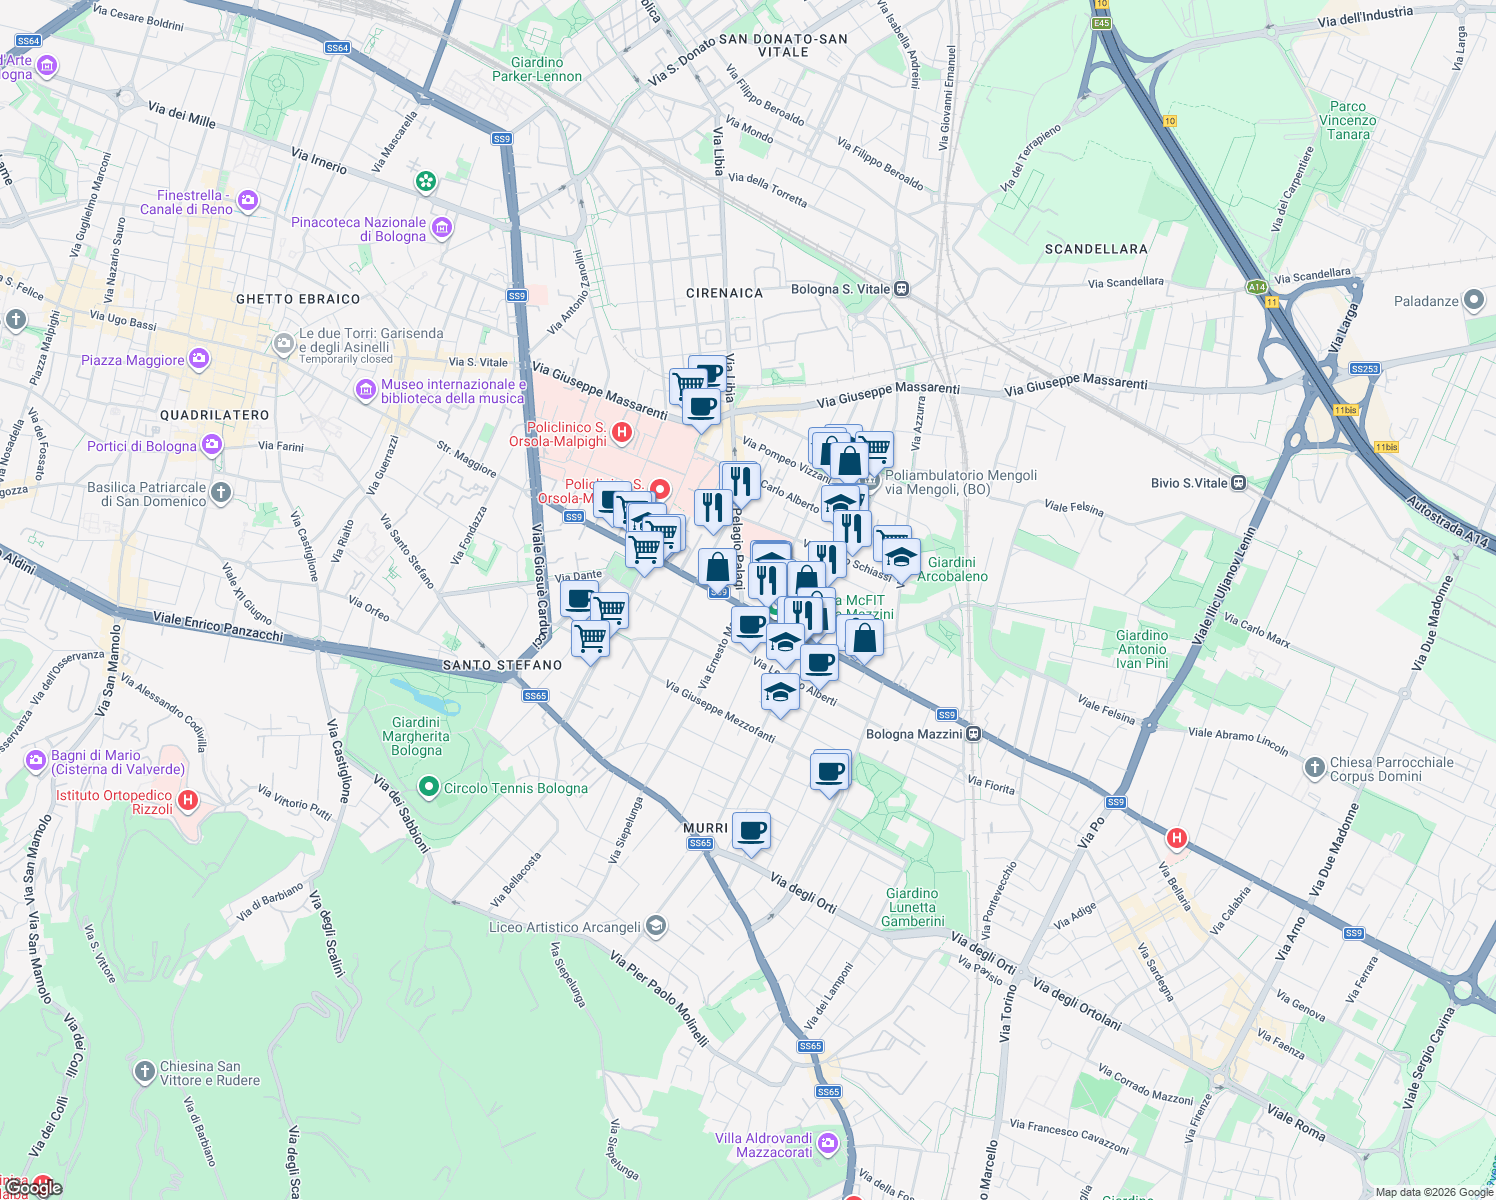Click the Paladanze dance icon marker
Image resolution: width=1496 pixels, height=1200 pixels.
1474,300
